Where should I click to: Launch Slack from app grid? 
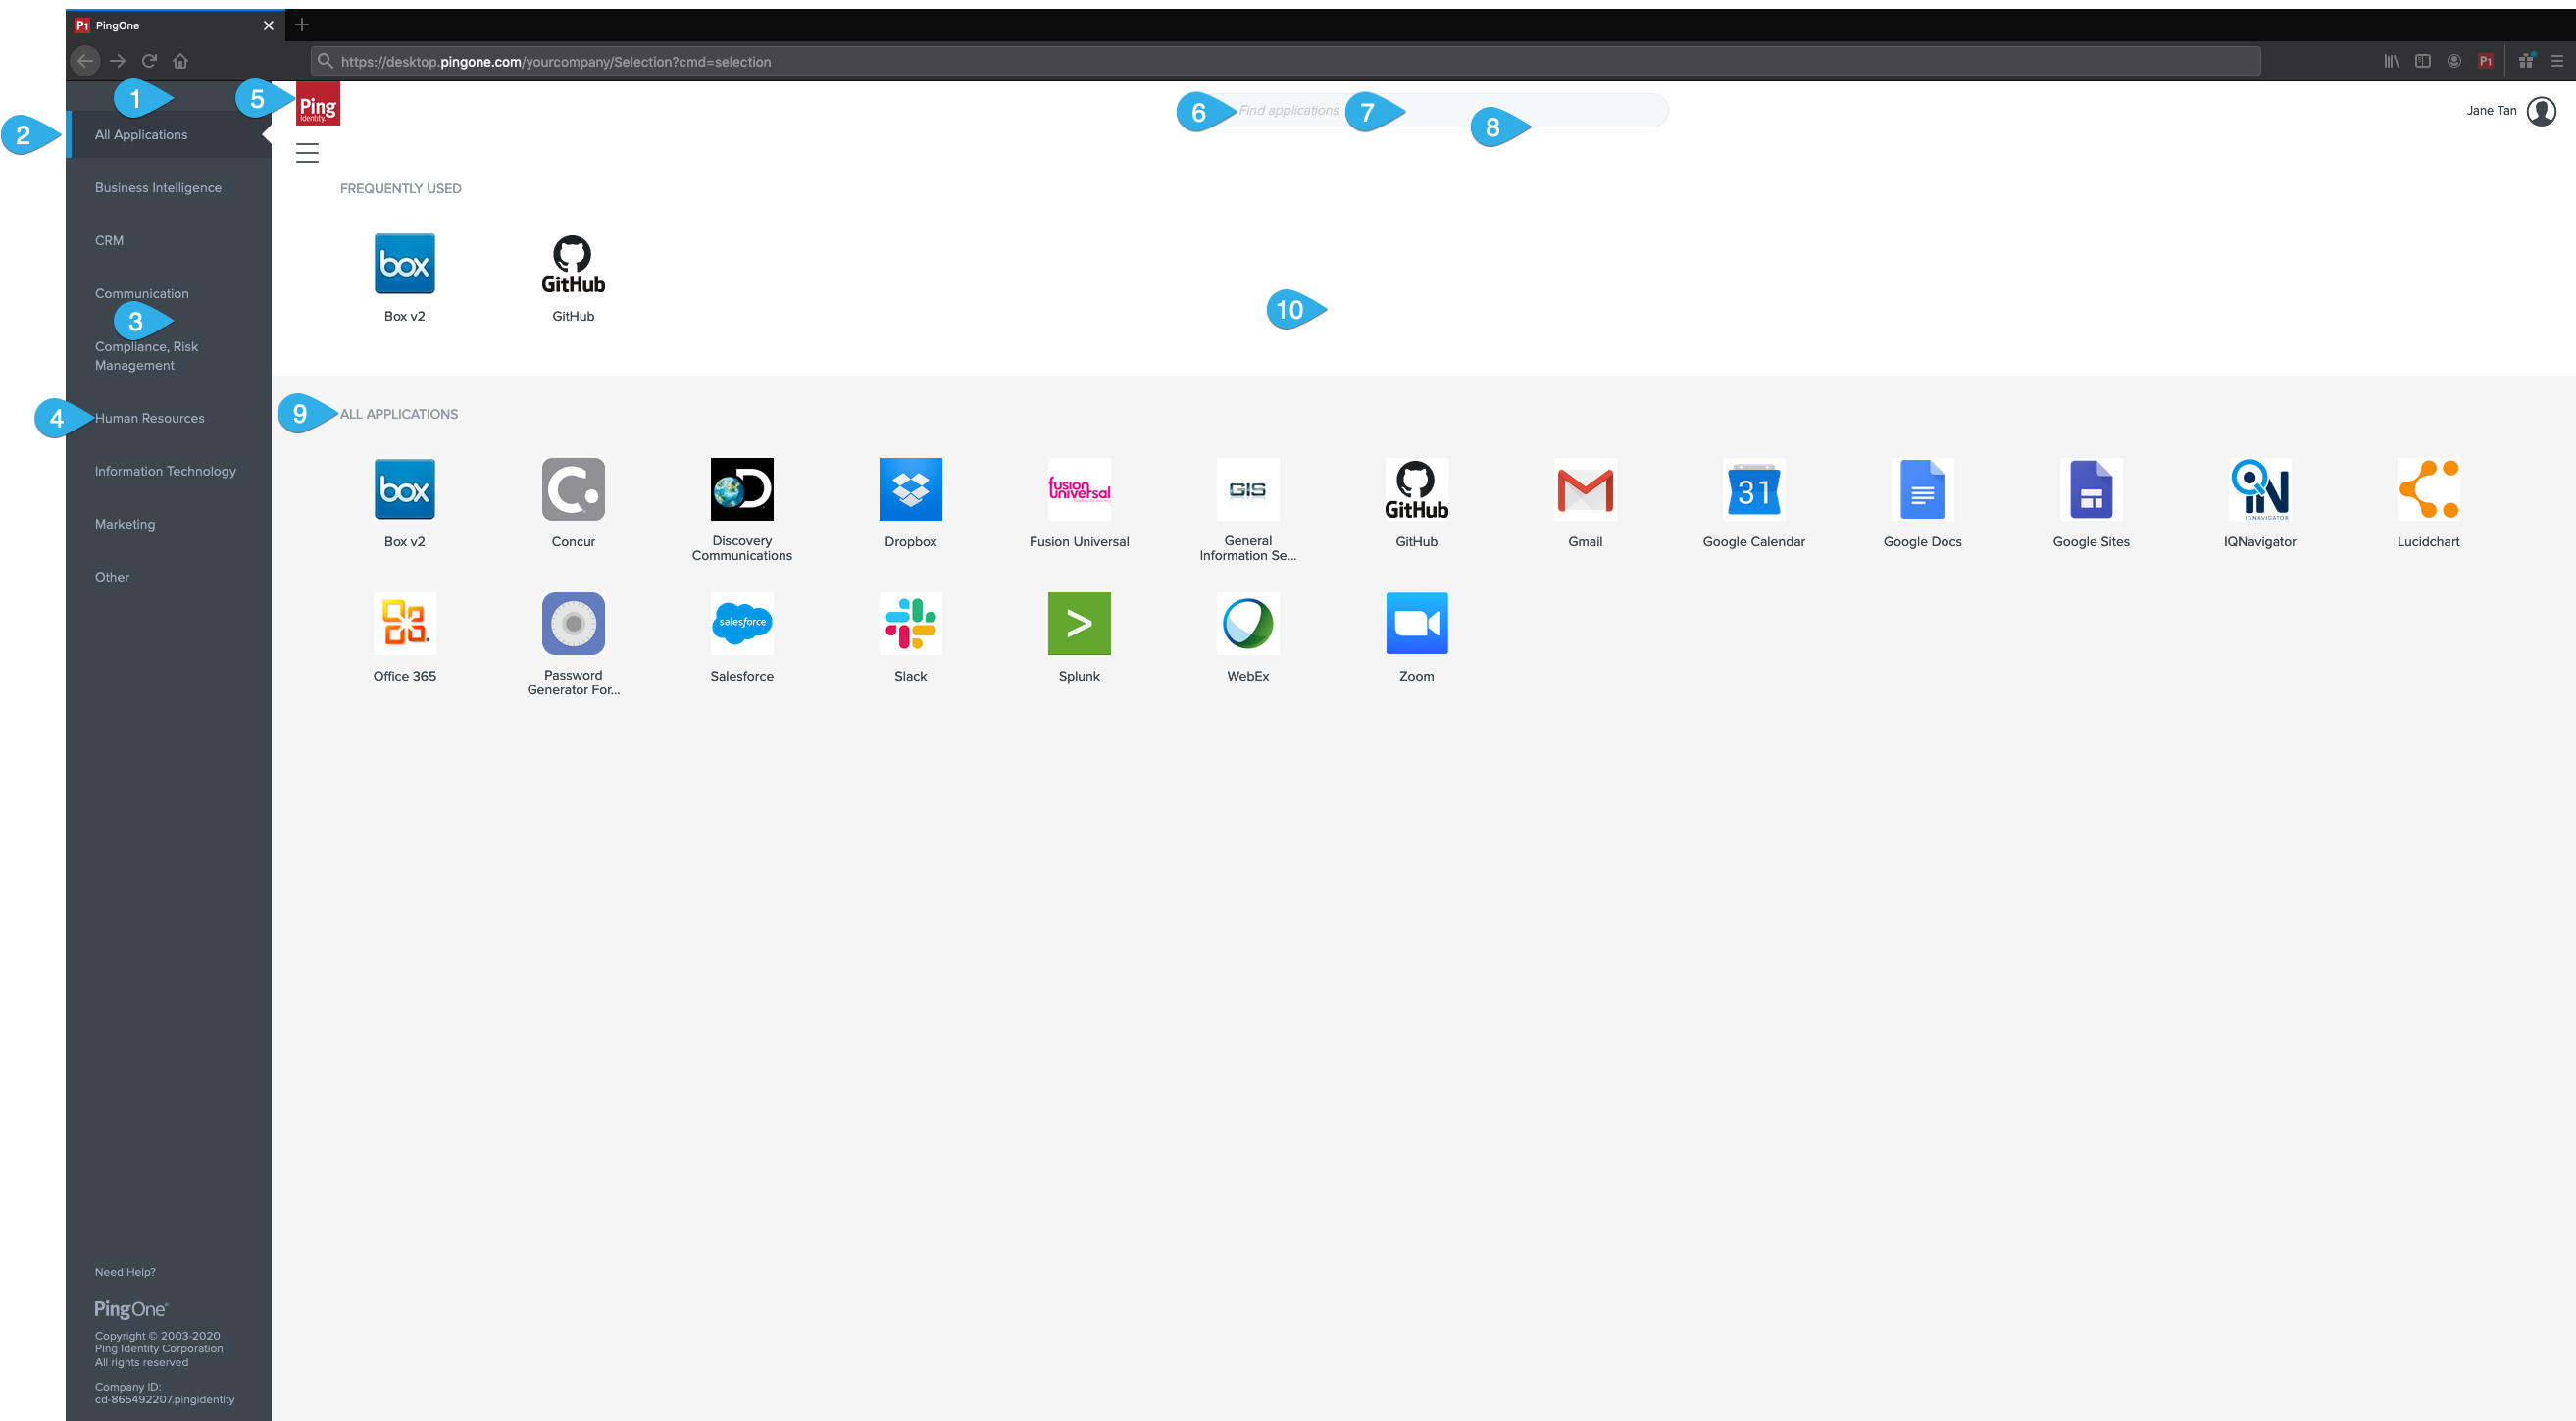pos(909,623)
